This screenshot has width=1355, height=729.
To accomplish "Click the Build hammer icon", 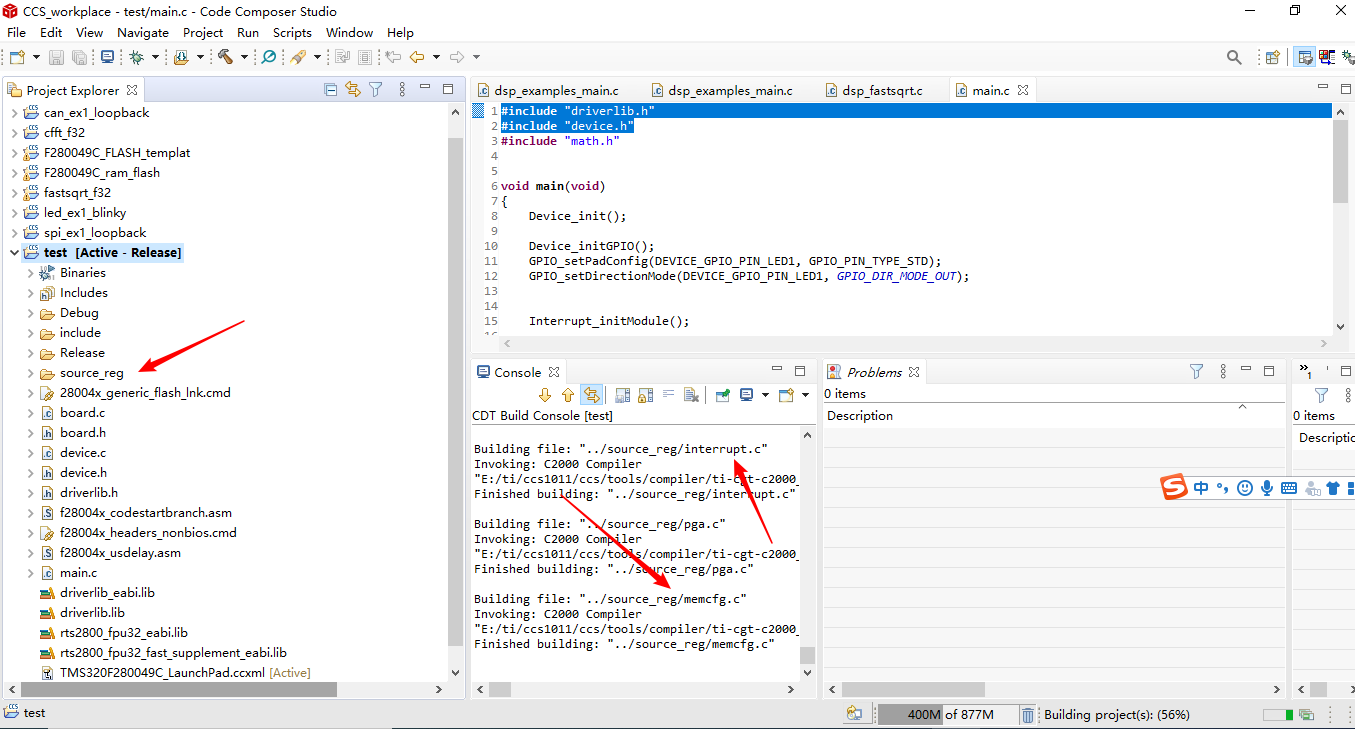I will click(x=225, y=57).
